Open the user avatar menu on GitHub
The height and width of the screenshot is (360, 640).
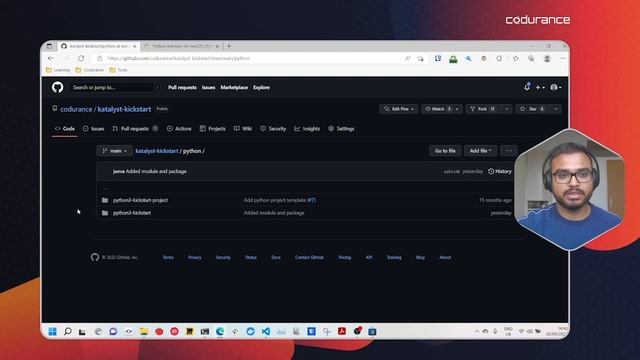pos(556,87)
